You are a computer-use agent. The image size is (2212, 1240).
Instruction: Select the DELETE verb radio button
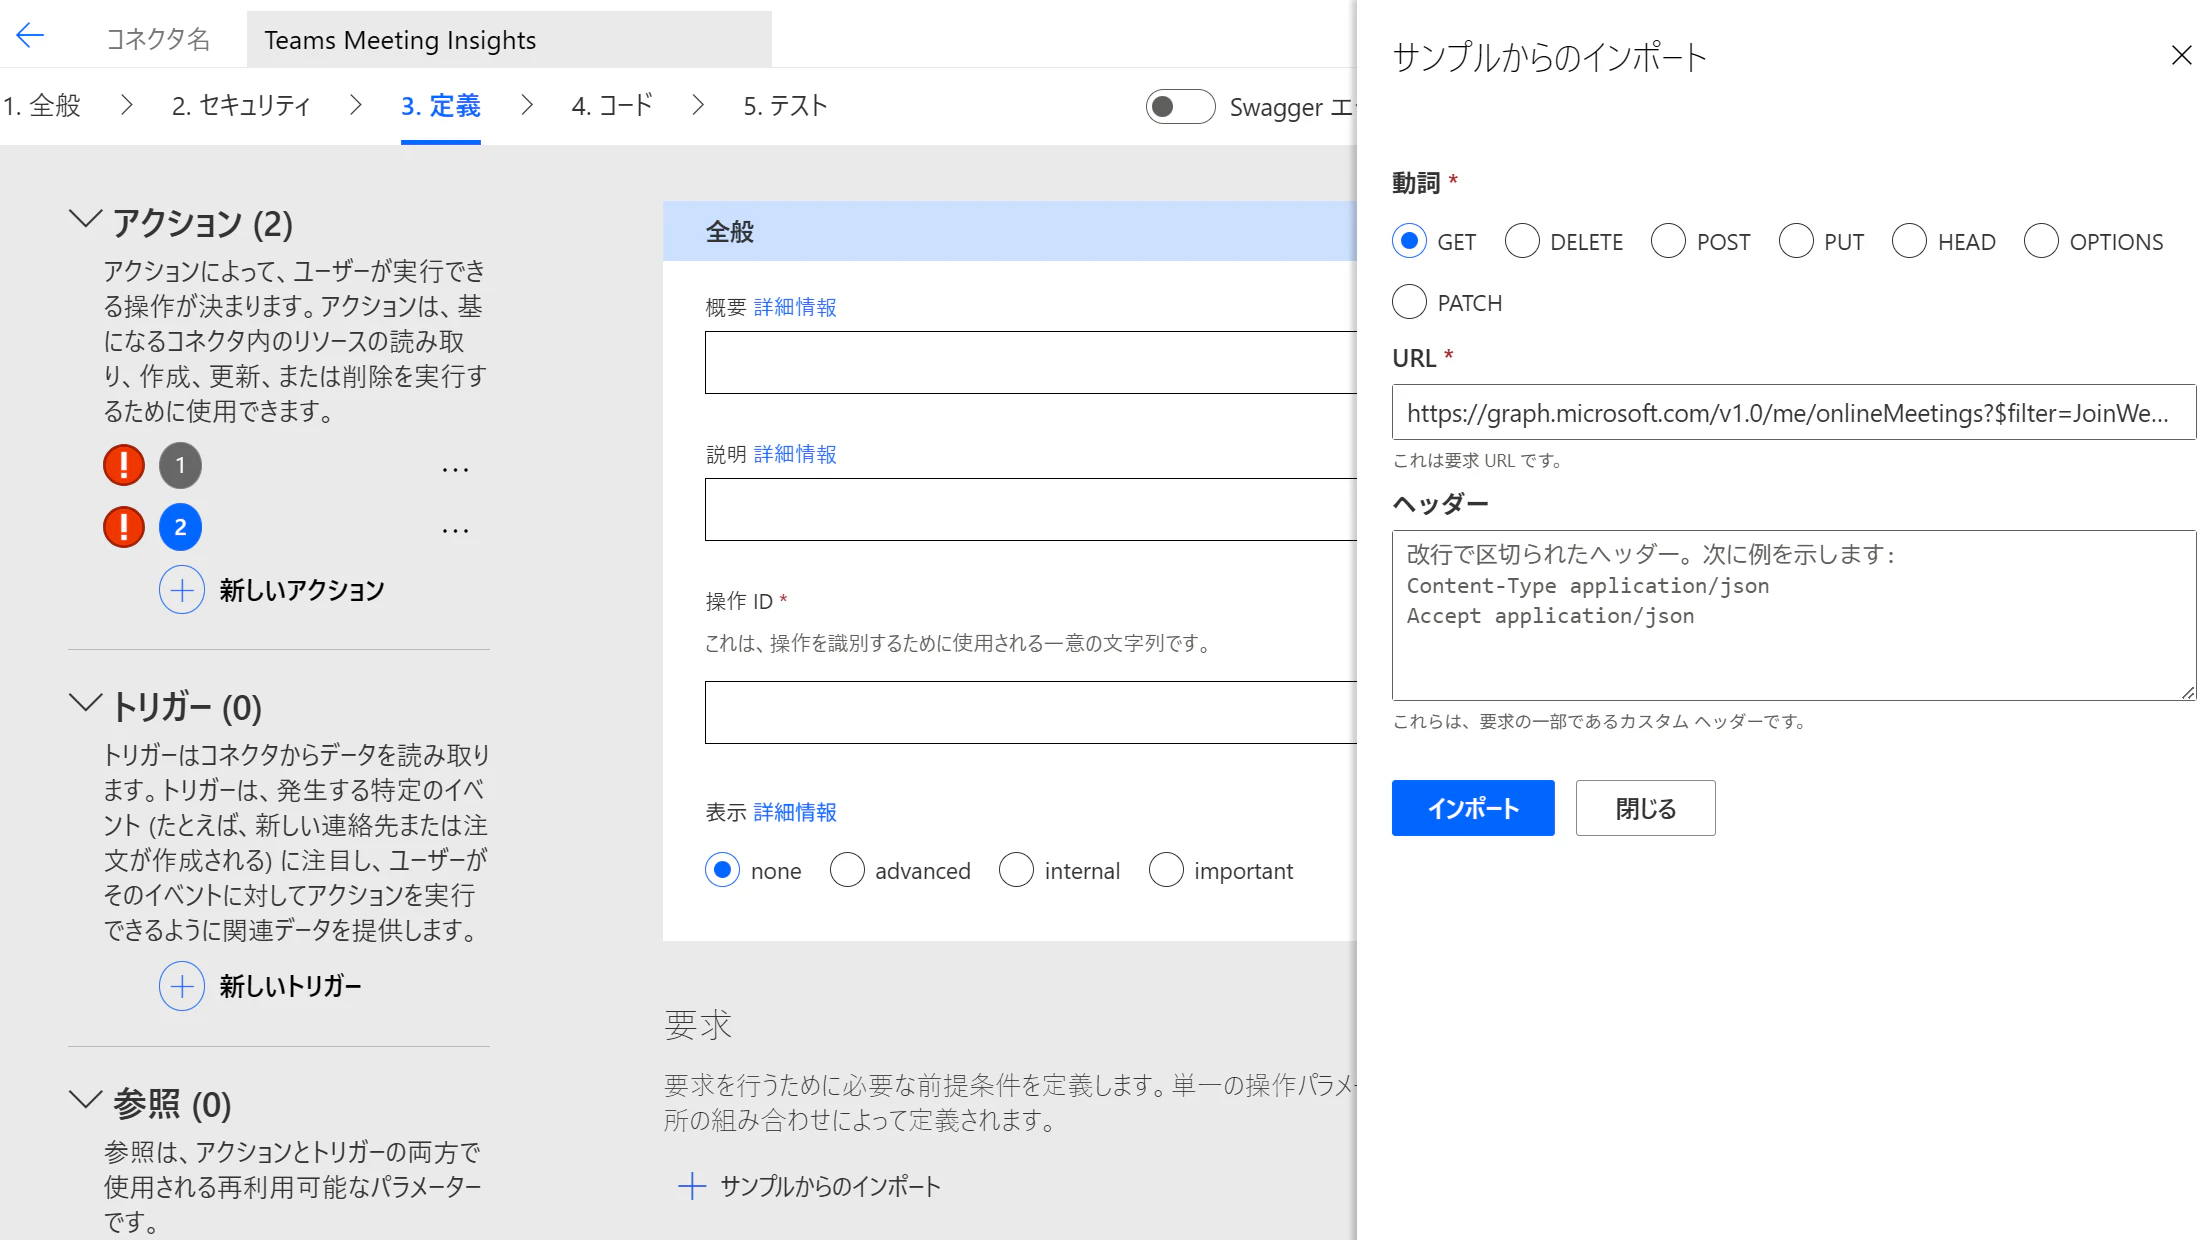1522,241
